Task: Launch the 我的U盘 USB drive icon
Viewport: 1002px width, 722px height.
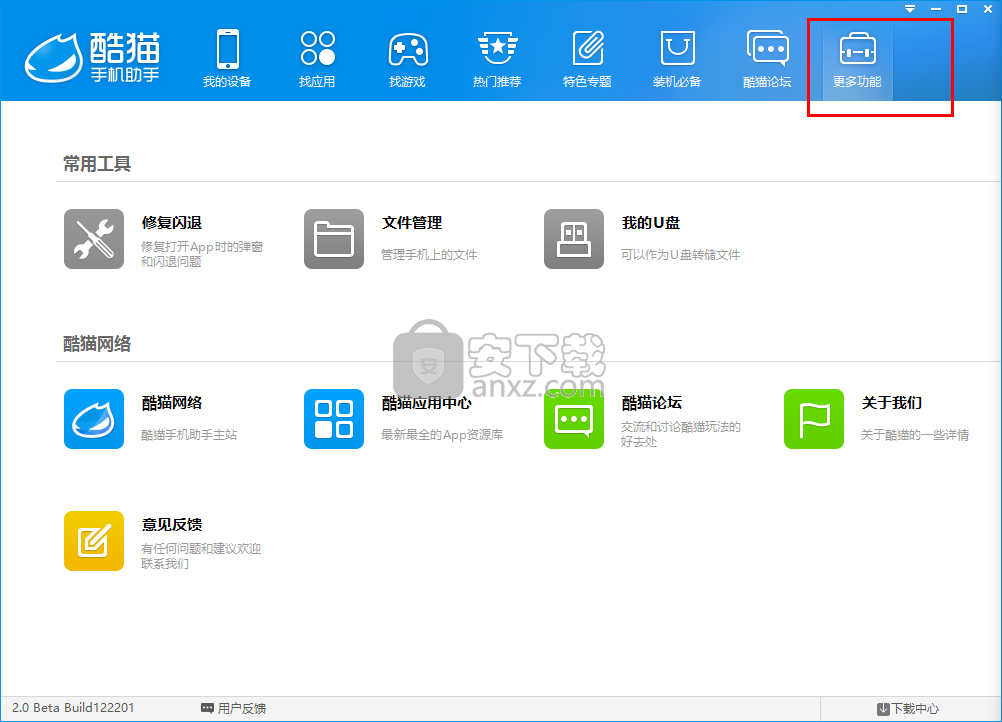Action: coord(574,239)
